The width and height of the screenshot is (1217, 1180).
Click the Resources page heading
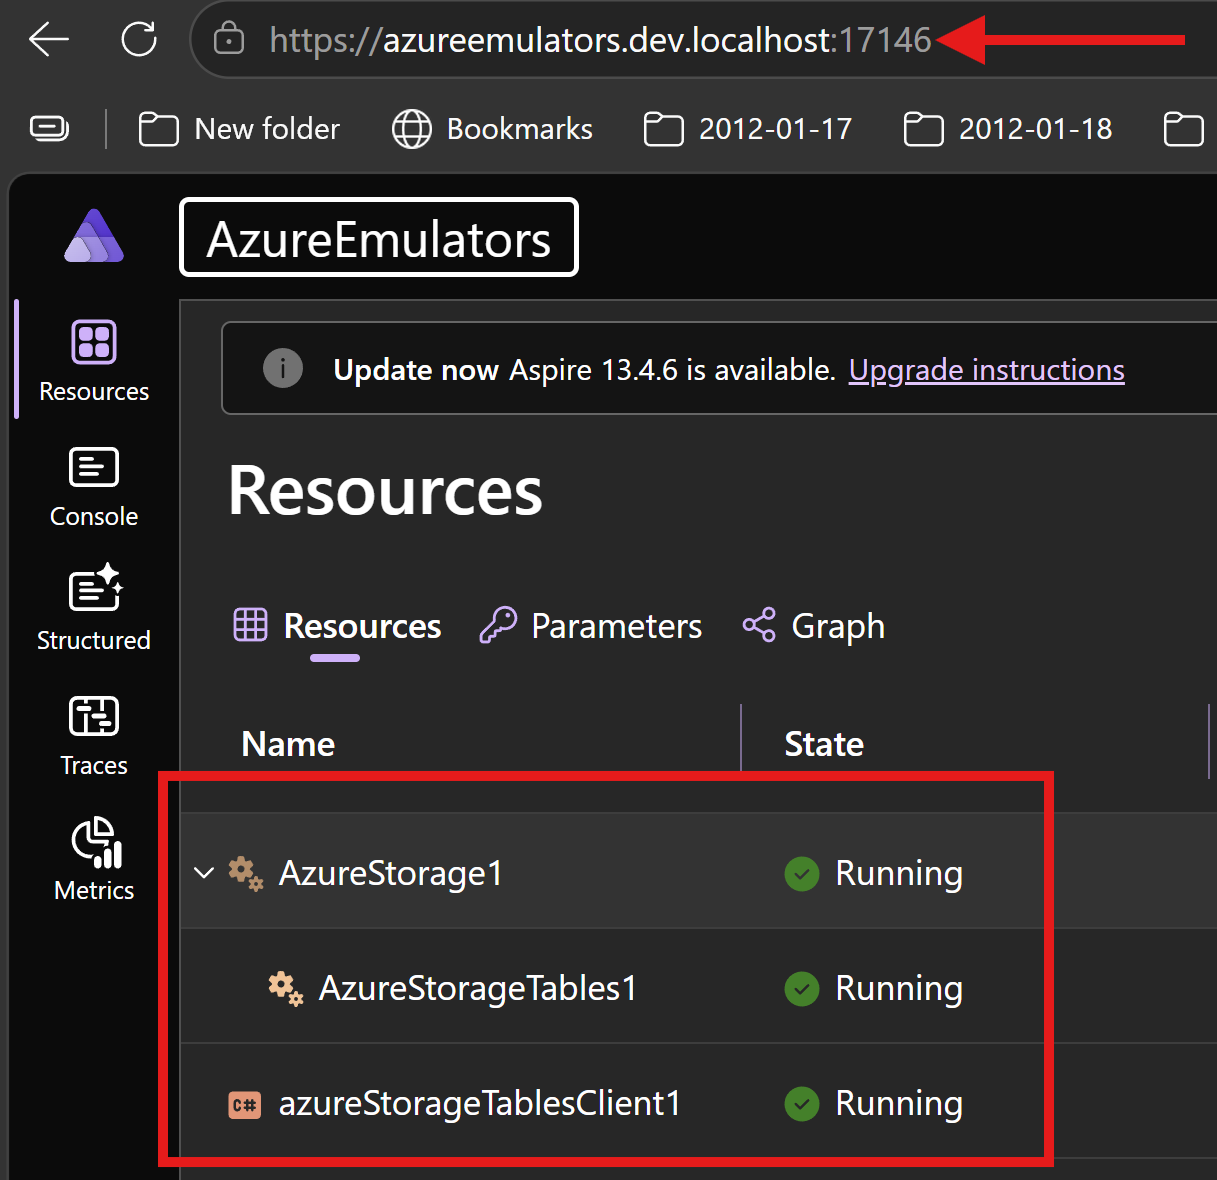(385, 491)
